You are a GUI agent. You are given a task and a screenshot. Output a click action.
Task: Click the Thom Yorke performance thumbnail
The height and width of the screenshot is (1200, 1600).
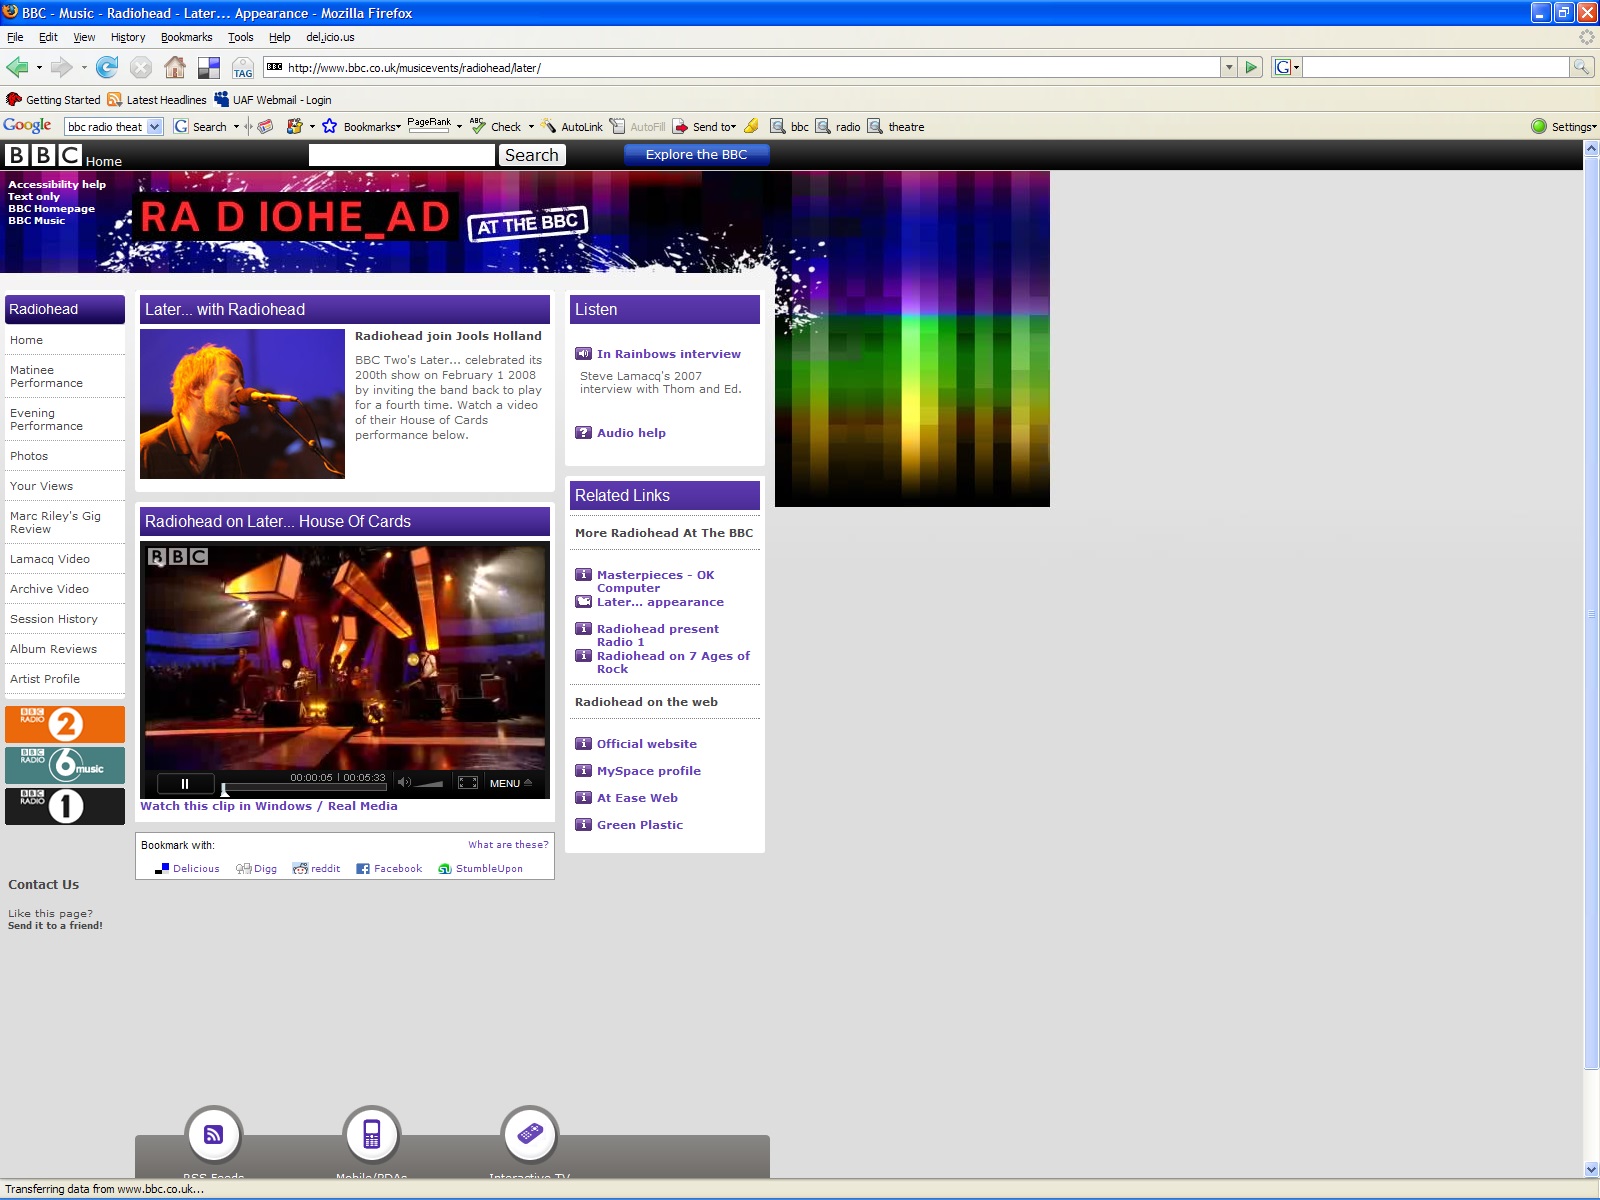pyautogui.click(x=242, y=404)
